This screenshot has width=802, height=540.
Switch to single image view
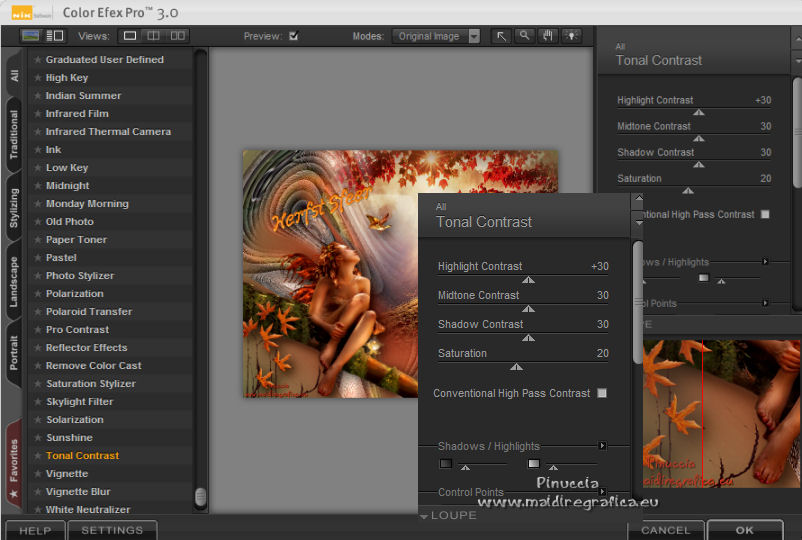(130, 36)
